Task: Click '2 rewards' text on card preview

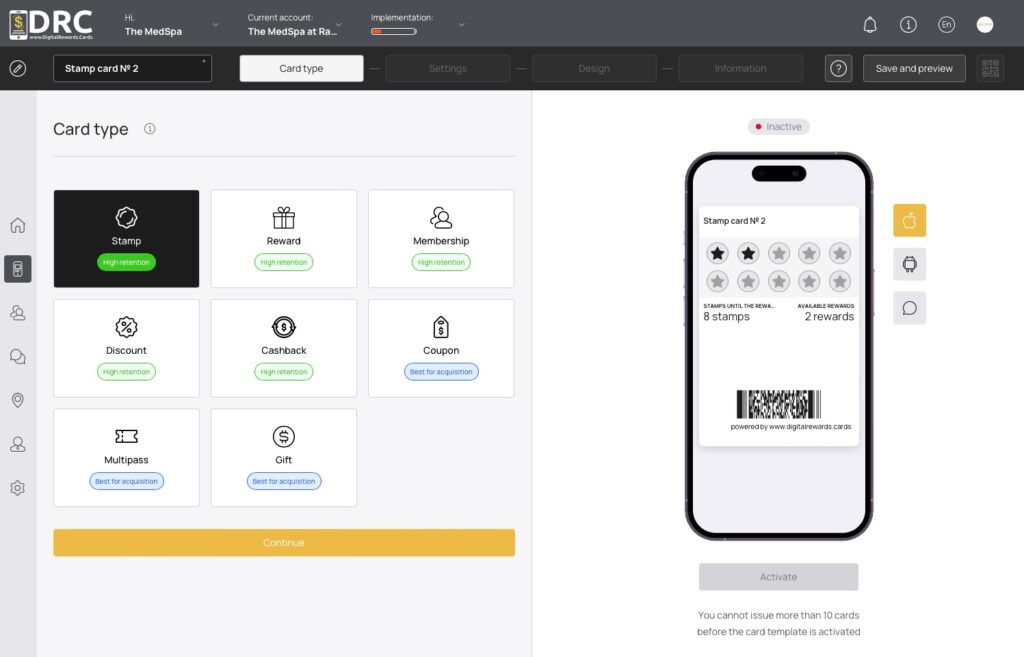Action: (829, 317)
